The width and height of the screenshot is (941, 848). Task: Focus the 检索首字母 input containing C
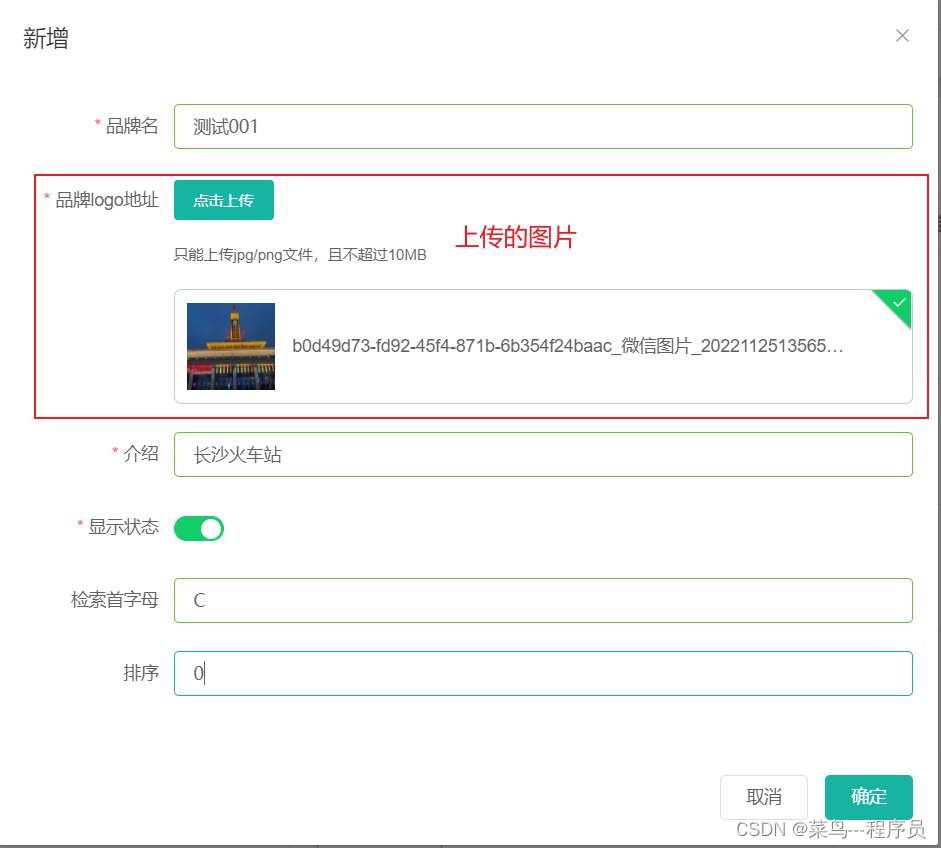click(543, 600)
